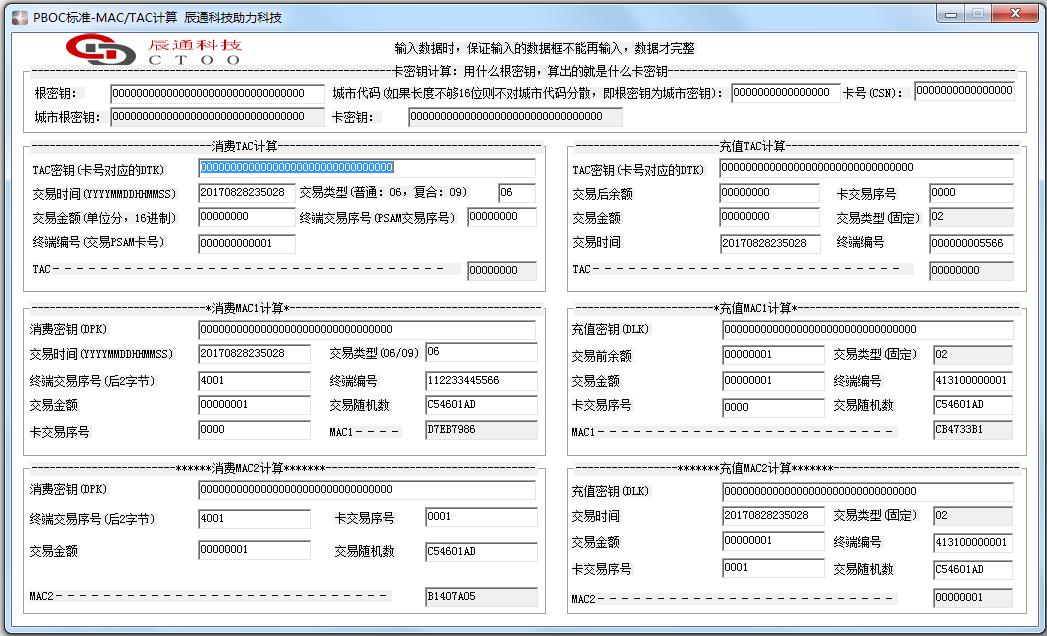The image size is (1047, 636).
Task: Maximize the PBOC MAC/TAC window
Action: coord(978,13)
